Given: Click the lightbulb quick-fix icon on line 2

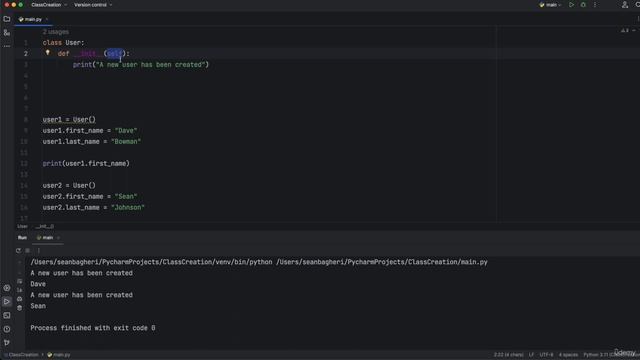Looking at the screenshot, I should tap(48, 53).
